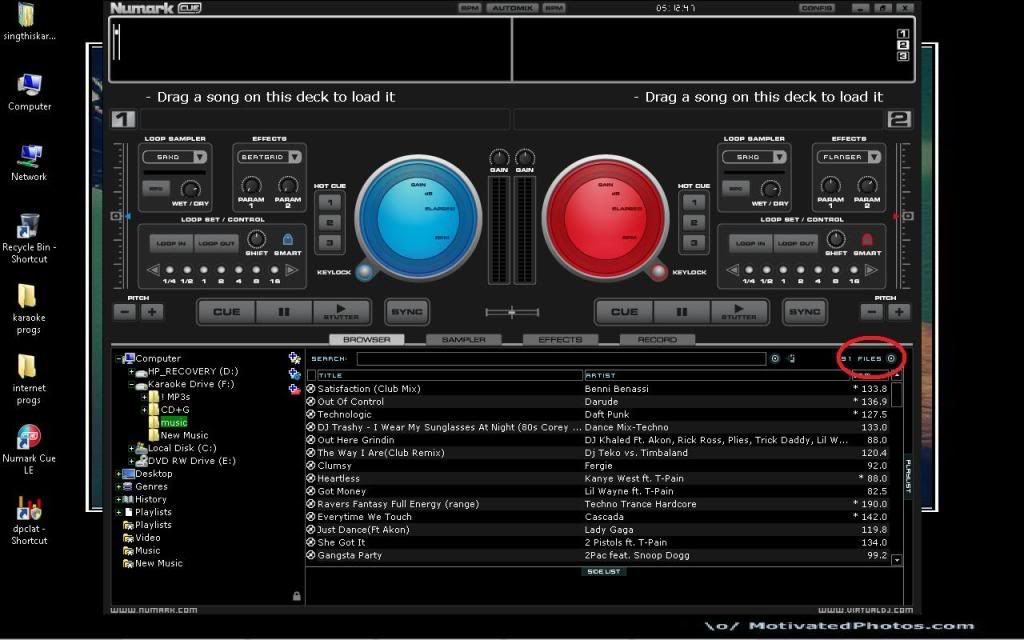
Task: Open the dpclat shortcut on the desktop
Action: coord(29,520)
